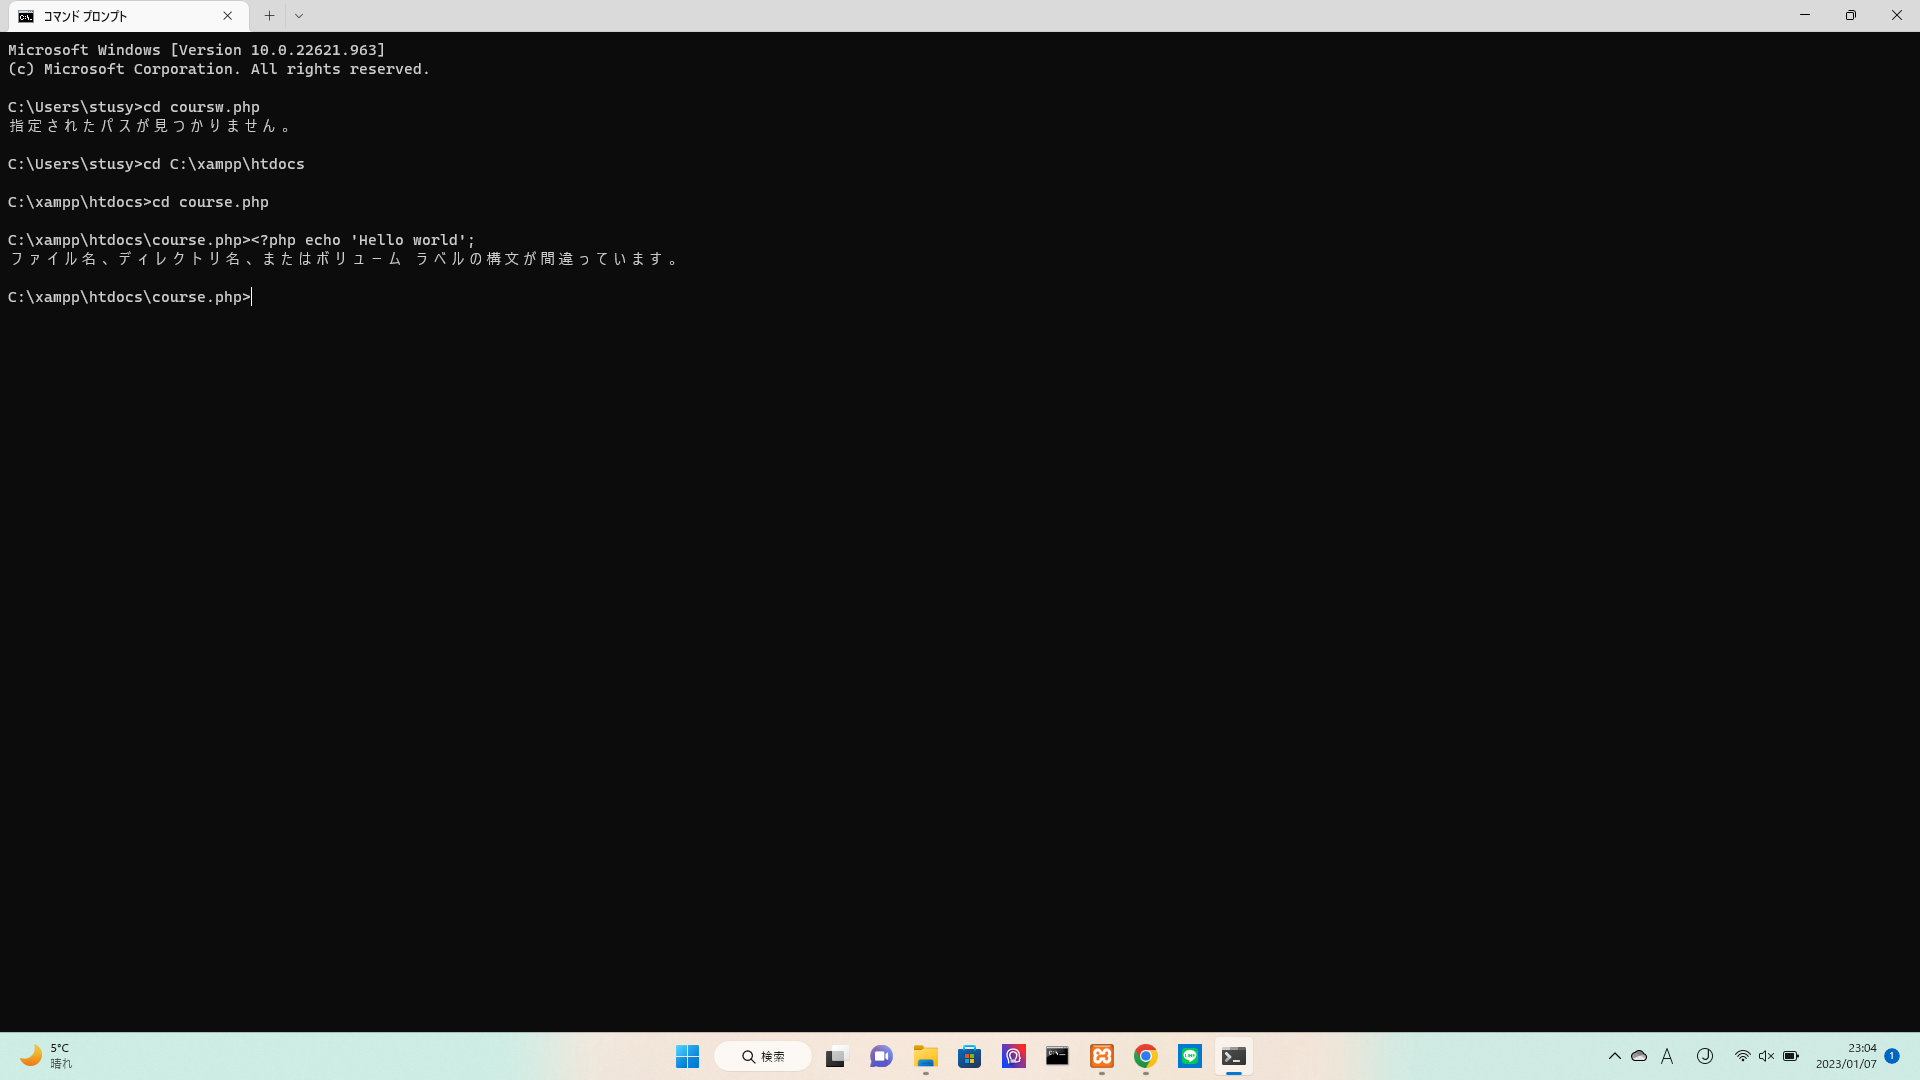Click the error text 指定されたパスが見つかりません。

click(x=150, y=126)
